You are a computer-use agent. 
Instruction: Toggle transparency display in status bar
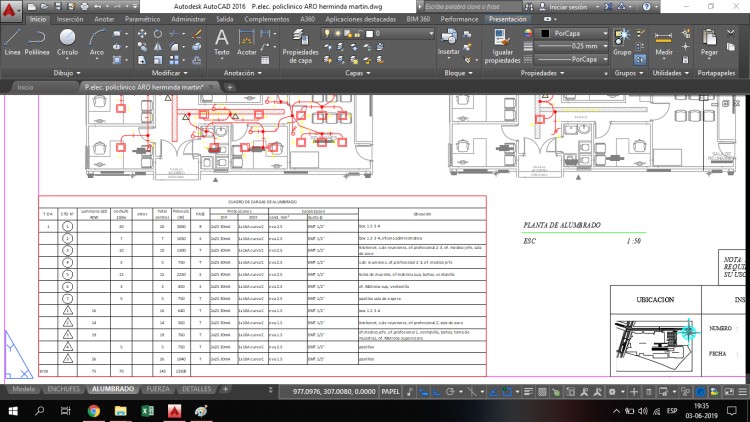(x=542, y=391)
